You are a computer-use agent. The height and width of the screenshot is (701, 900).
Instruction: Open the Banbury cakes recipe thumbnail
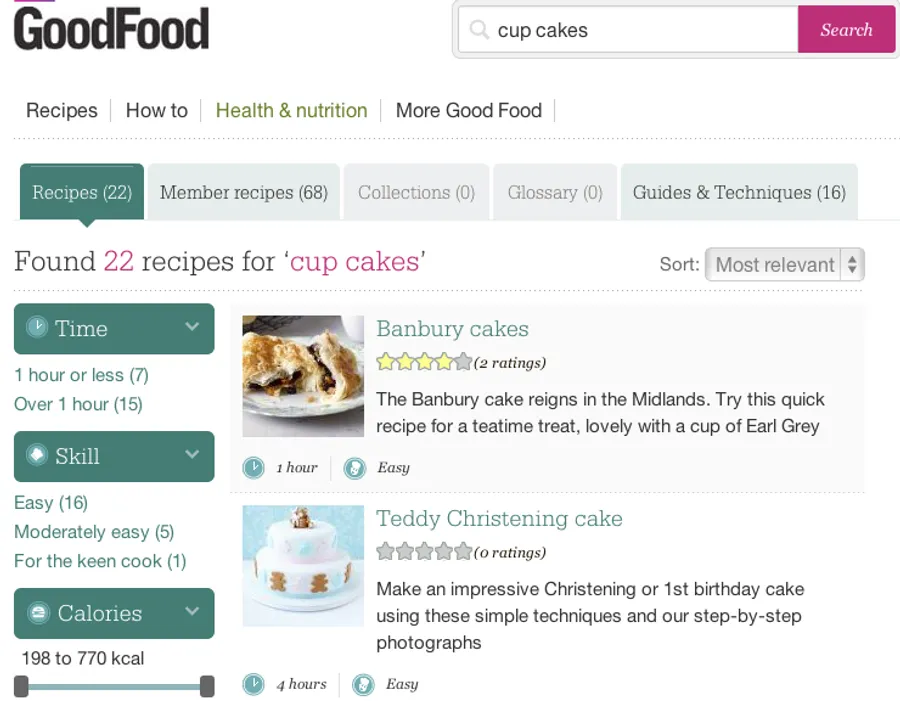303,376
